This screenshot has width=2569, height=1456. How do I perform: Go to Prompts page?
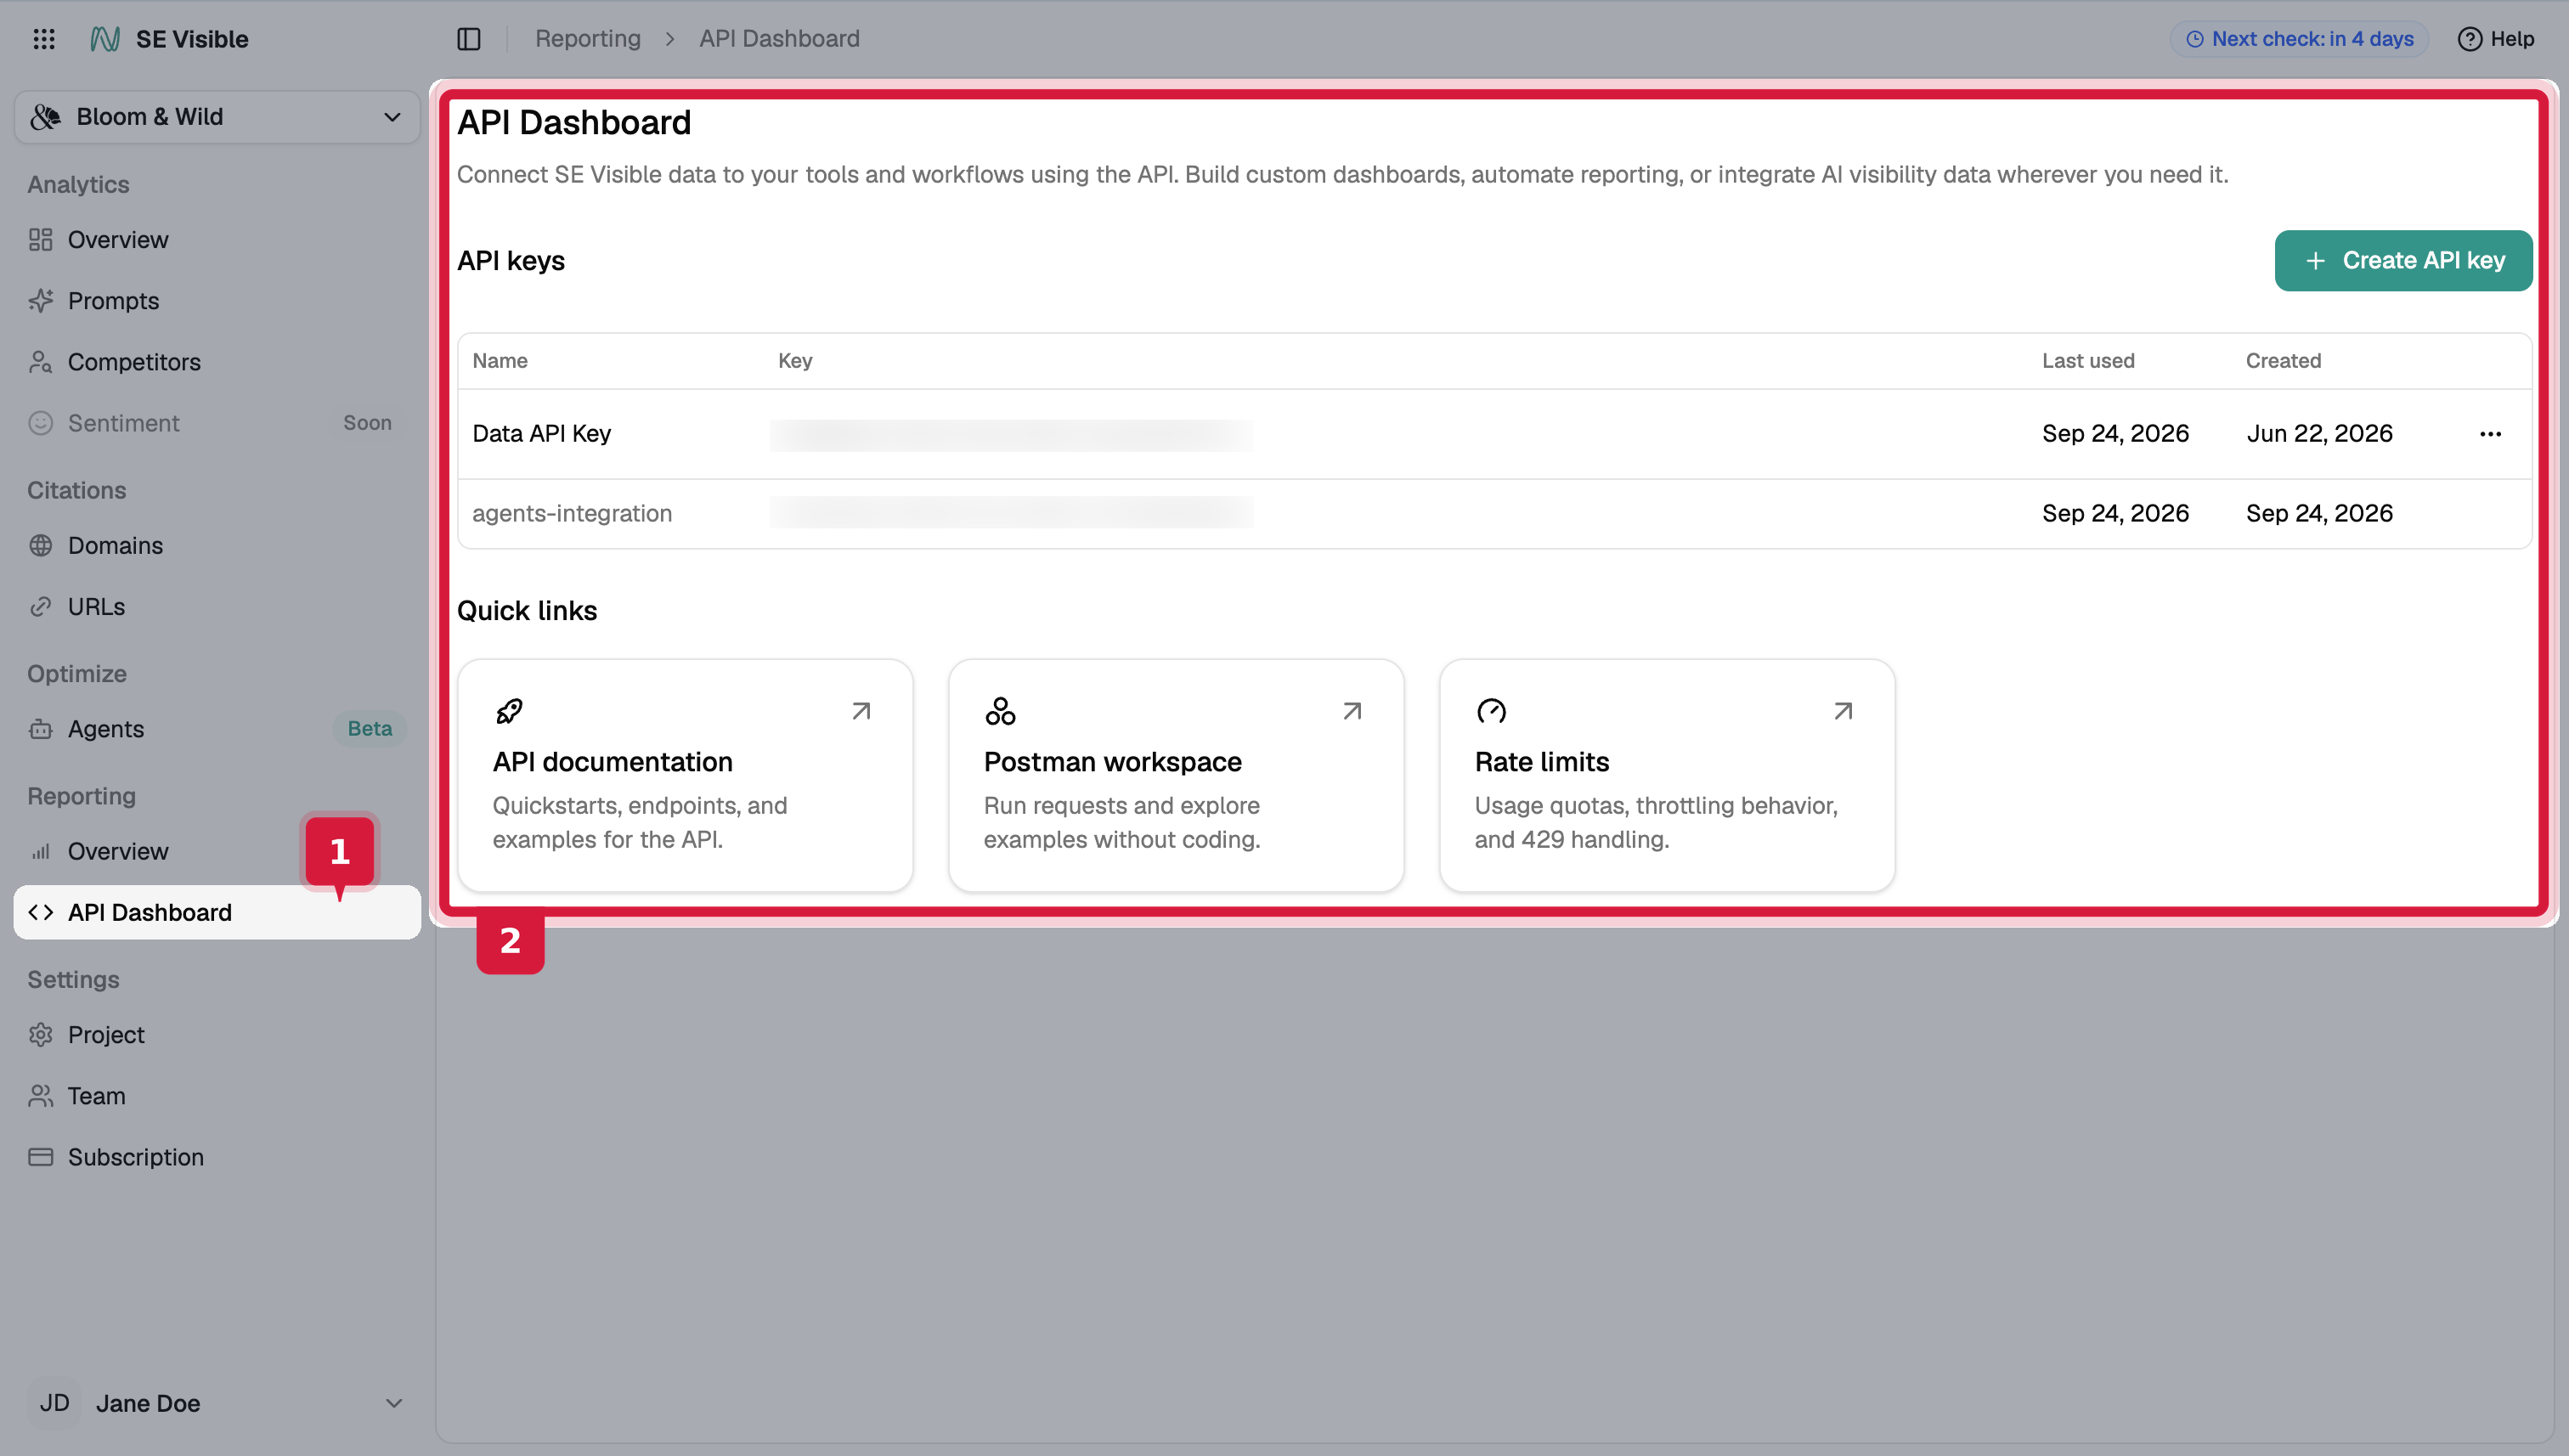(x=217, y=301)
